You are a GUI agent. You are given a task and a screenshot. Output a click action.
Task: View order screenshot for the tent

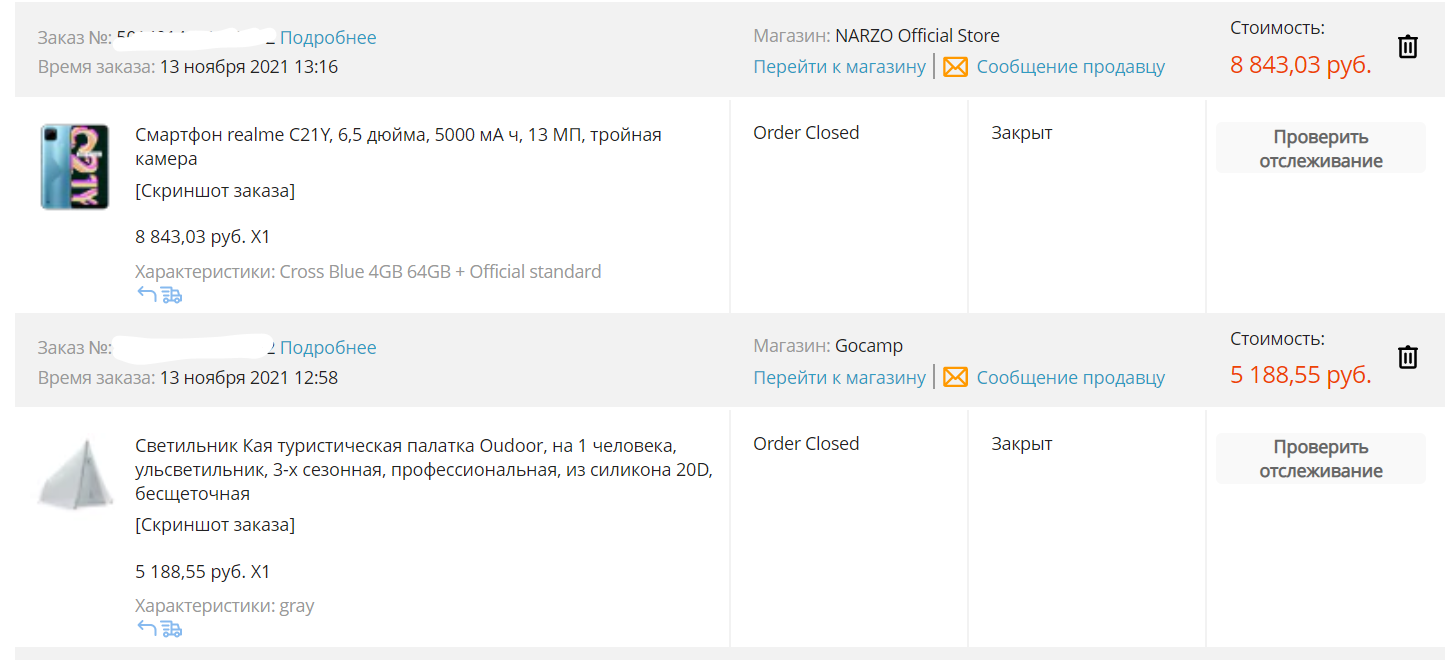coord(215,525)
